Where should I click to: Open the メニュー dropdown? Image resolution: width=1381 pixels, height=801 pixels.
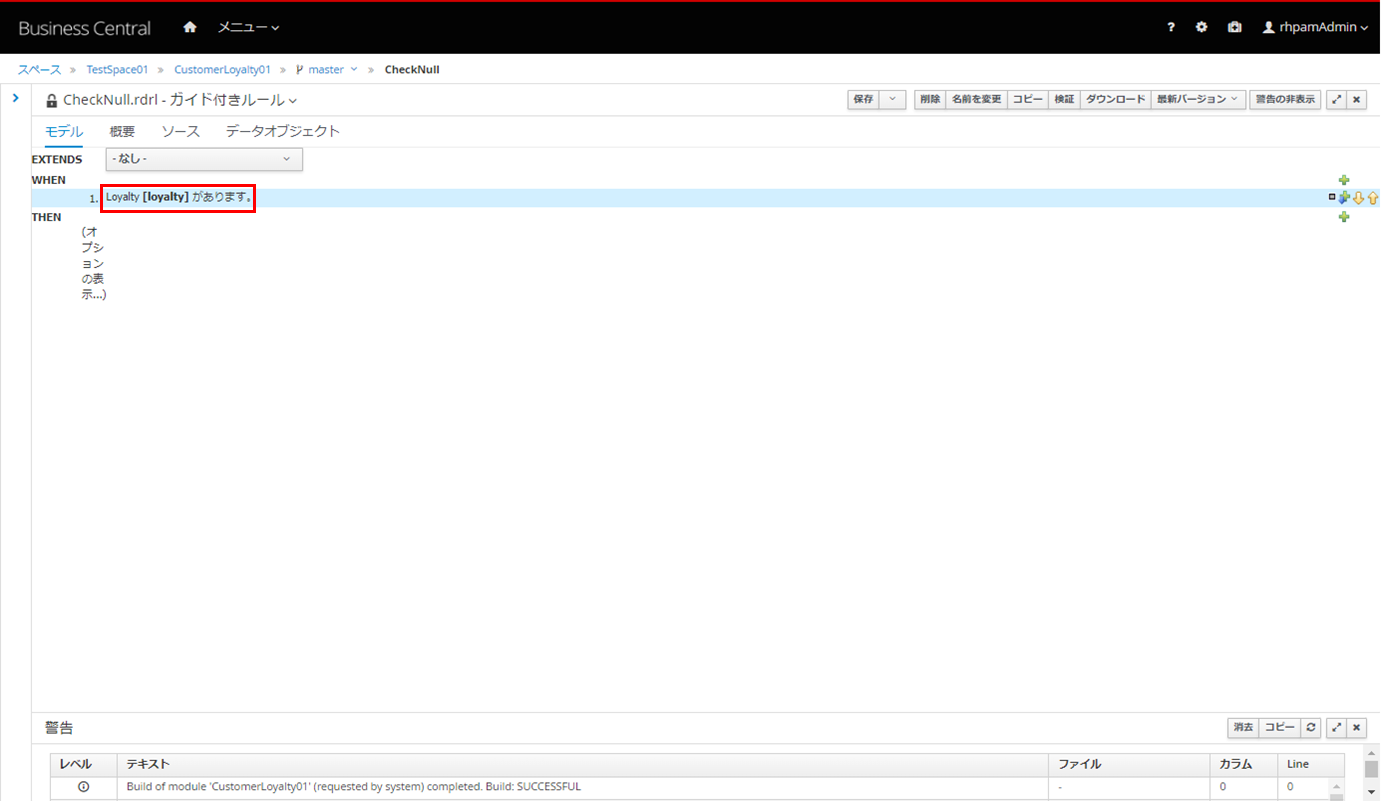(x=249, y=27)
